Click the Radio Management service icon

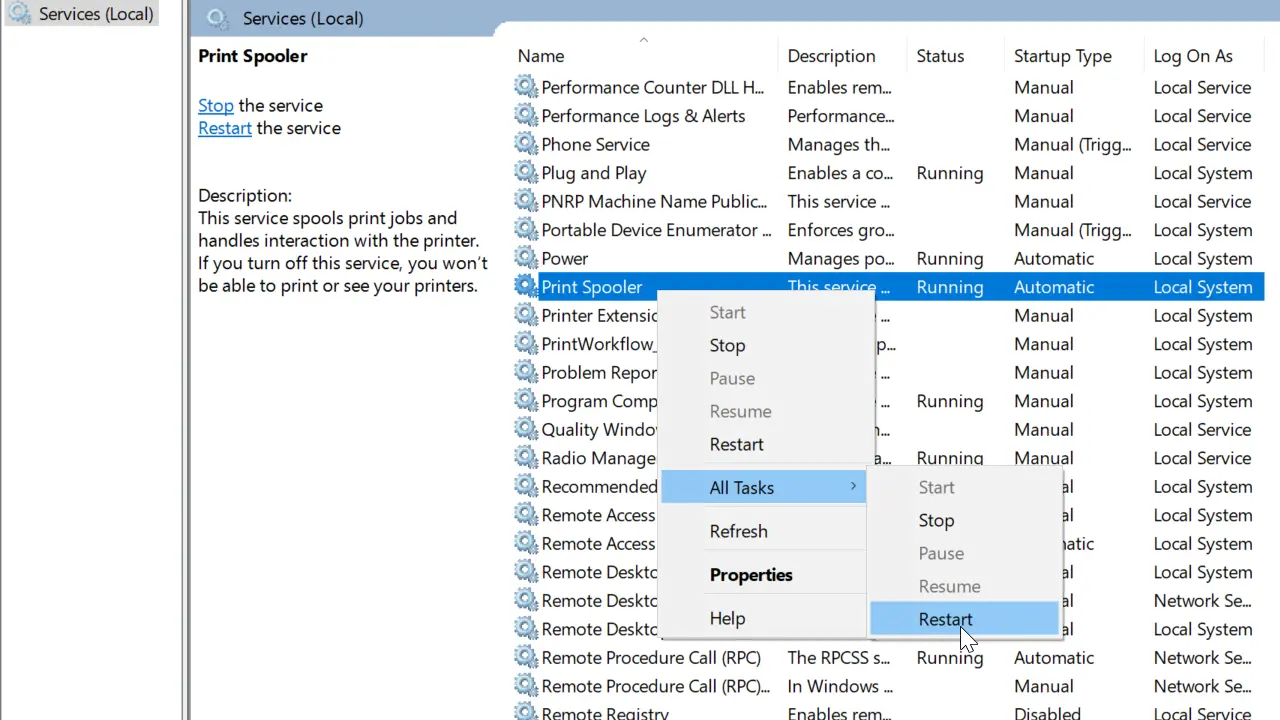[526, 458]
